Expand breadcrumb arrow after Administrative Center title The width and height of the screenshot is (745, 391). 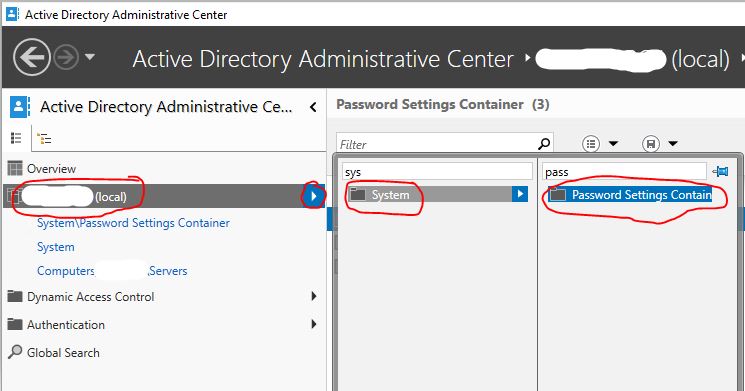[527, 58]
